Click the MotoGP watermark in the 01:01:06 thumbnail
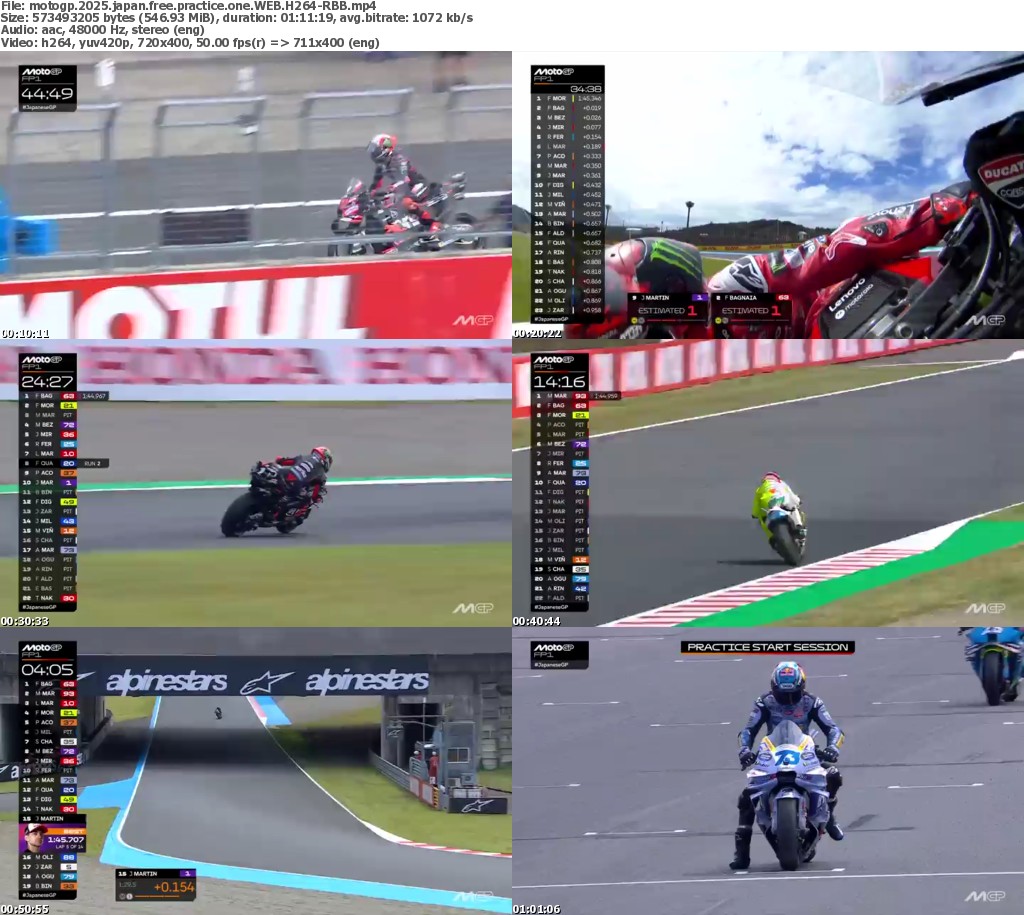This screenshot has height=915, width=1024. 985,896
